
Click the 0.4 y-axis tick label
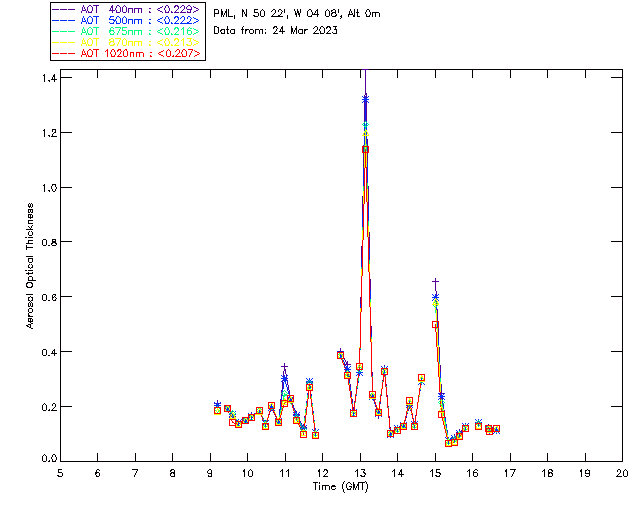49,352
